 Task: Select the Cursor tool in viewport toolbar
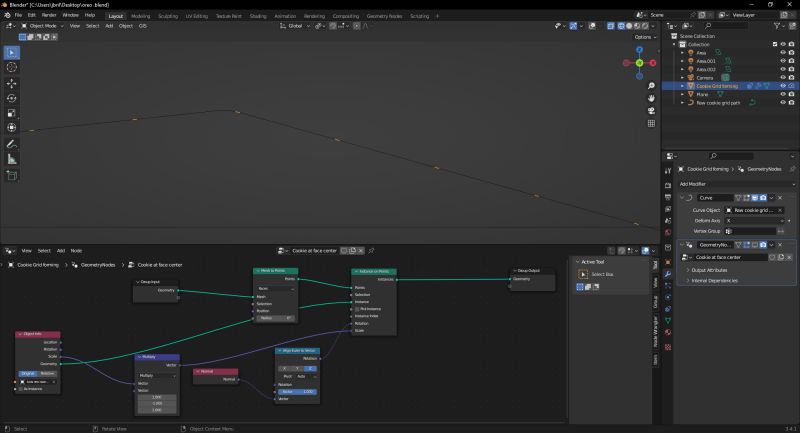[x=11, y=67]
